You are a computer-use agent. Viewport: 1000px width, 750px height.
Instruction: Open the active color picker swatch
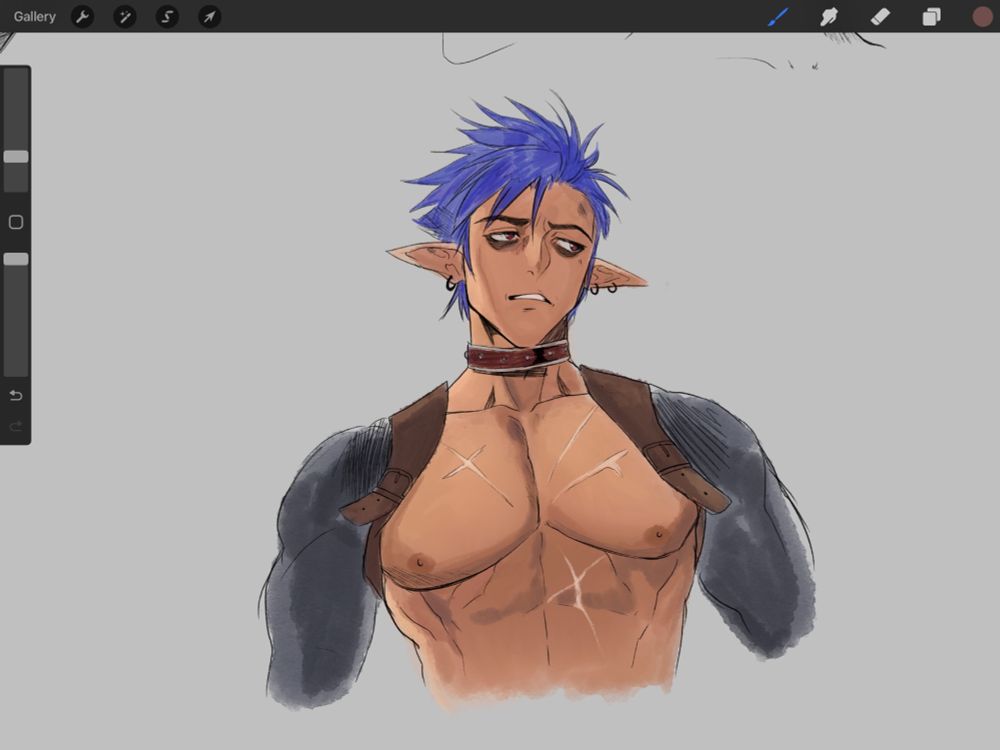[983, 17]
